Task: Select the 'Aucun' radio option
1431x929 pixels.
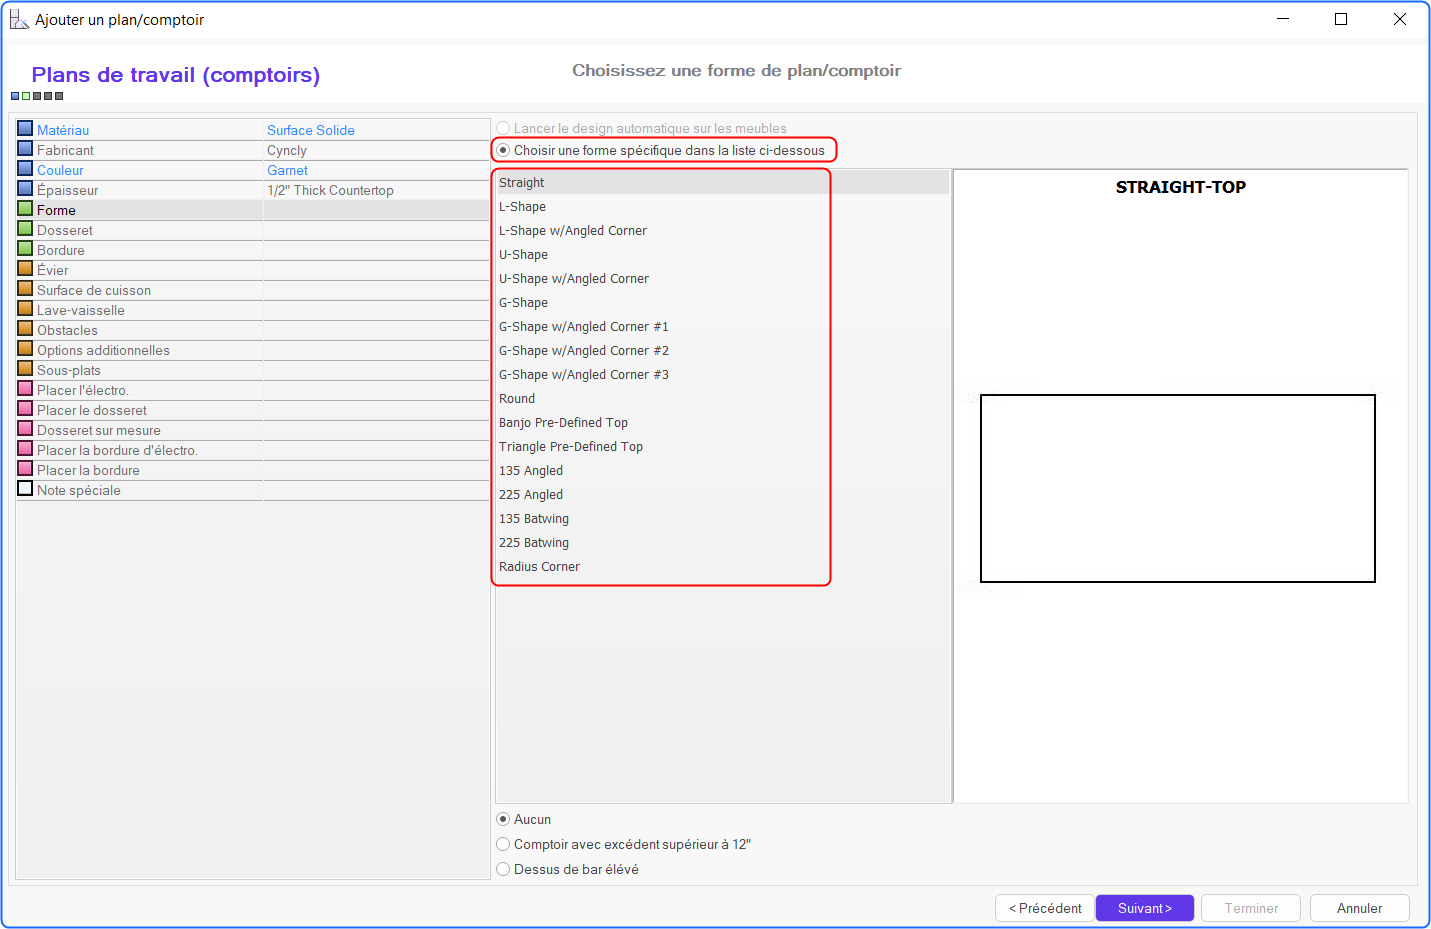Action: [x=503, y=819]
